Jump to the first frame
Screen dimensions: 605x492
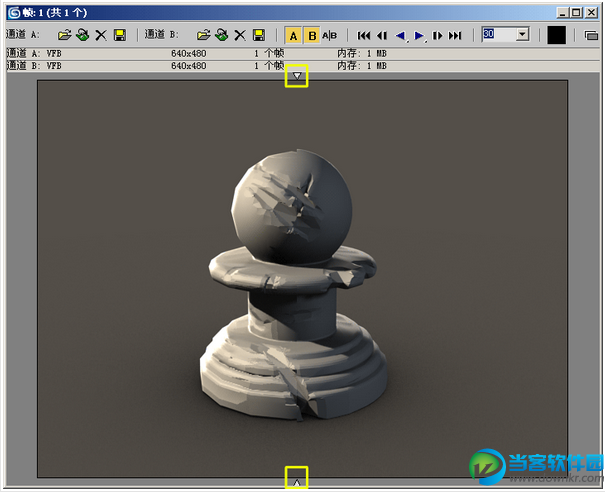363,36
